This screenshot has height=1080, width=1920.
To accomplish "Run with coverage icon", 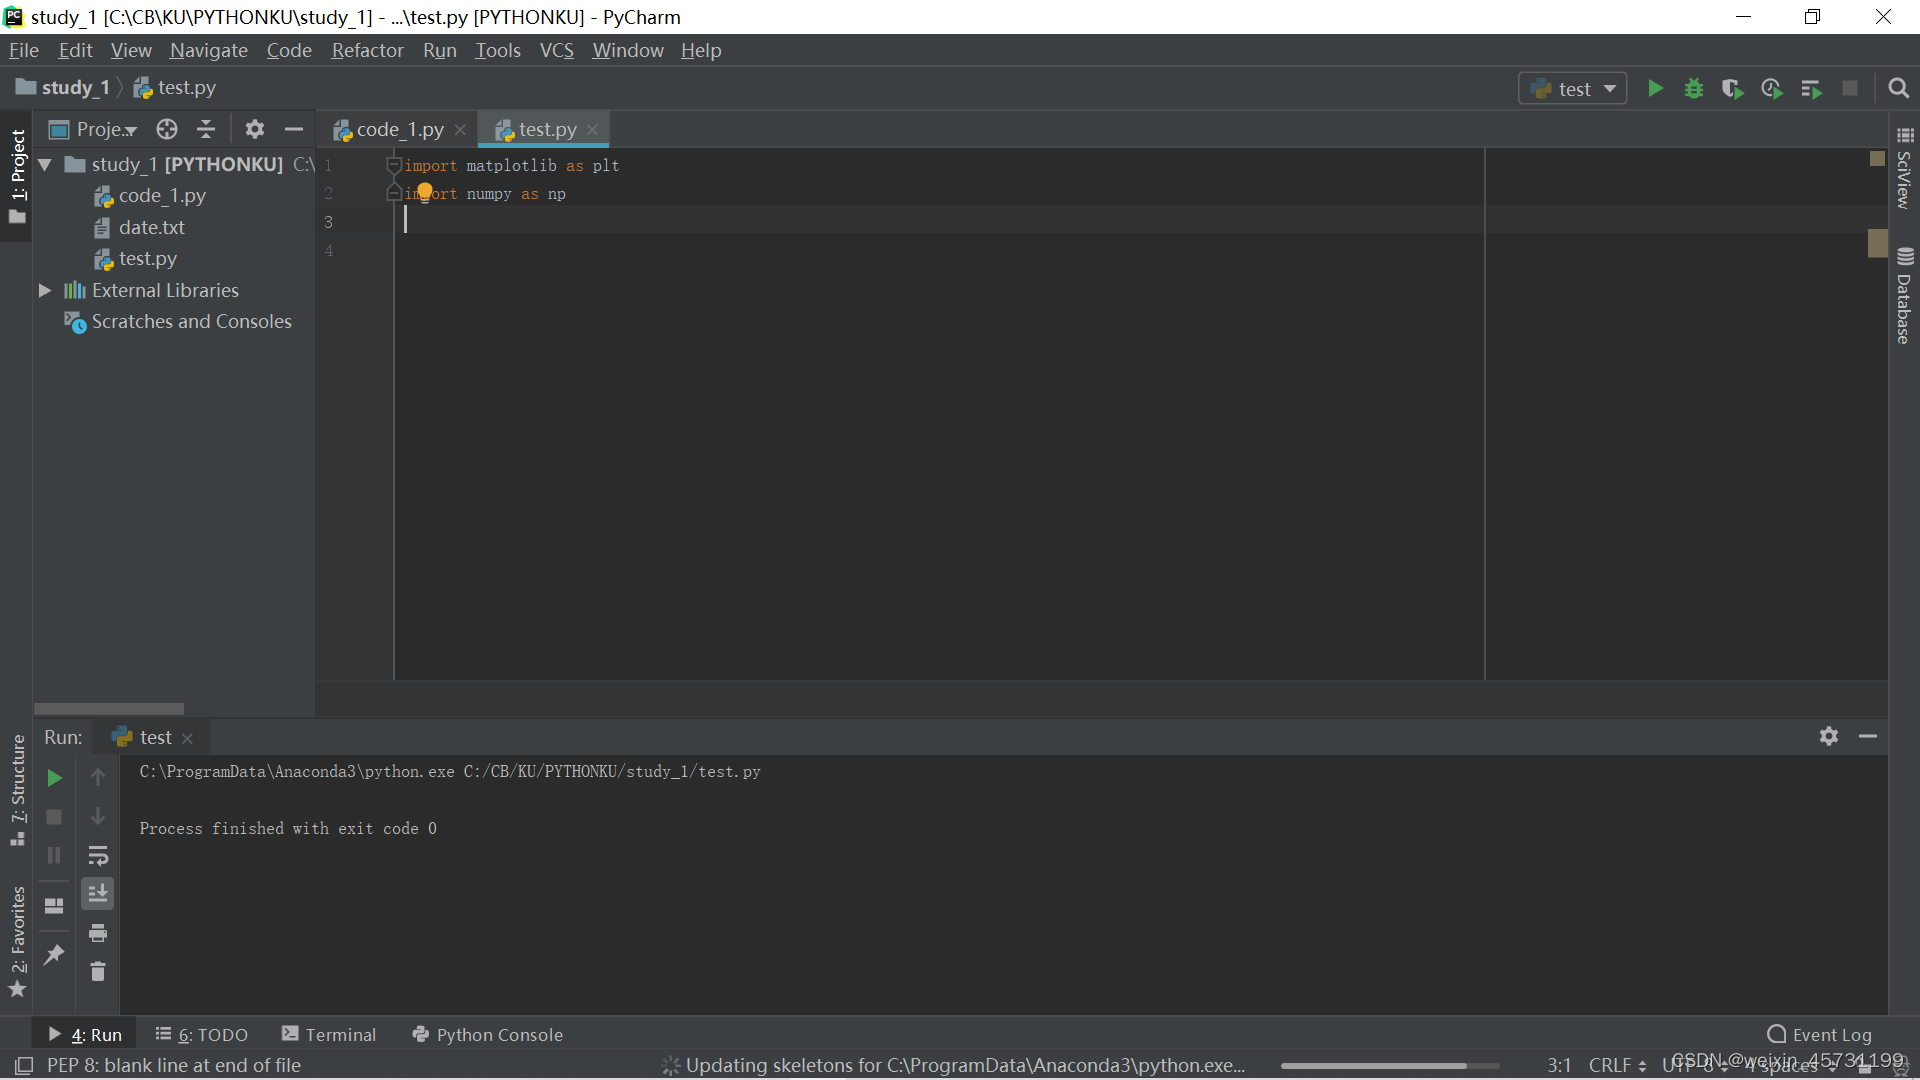I will pos(1732,89).
